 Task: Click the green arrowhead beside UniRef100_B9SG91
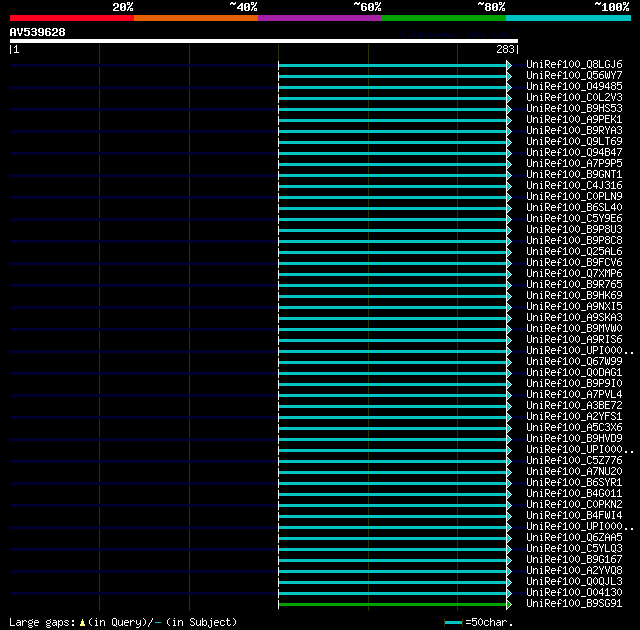(509, 604)
